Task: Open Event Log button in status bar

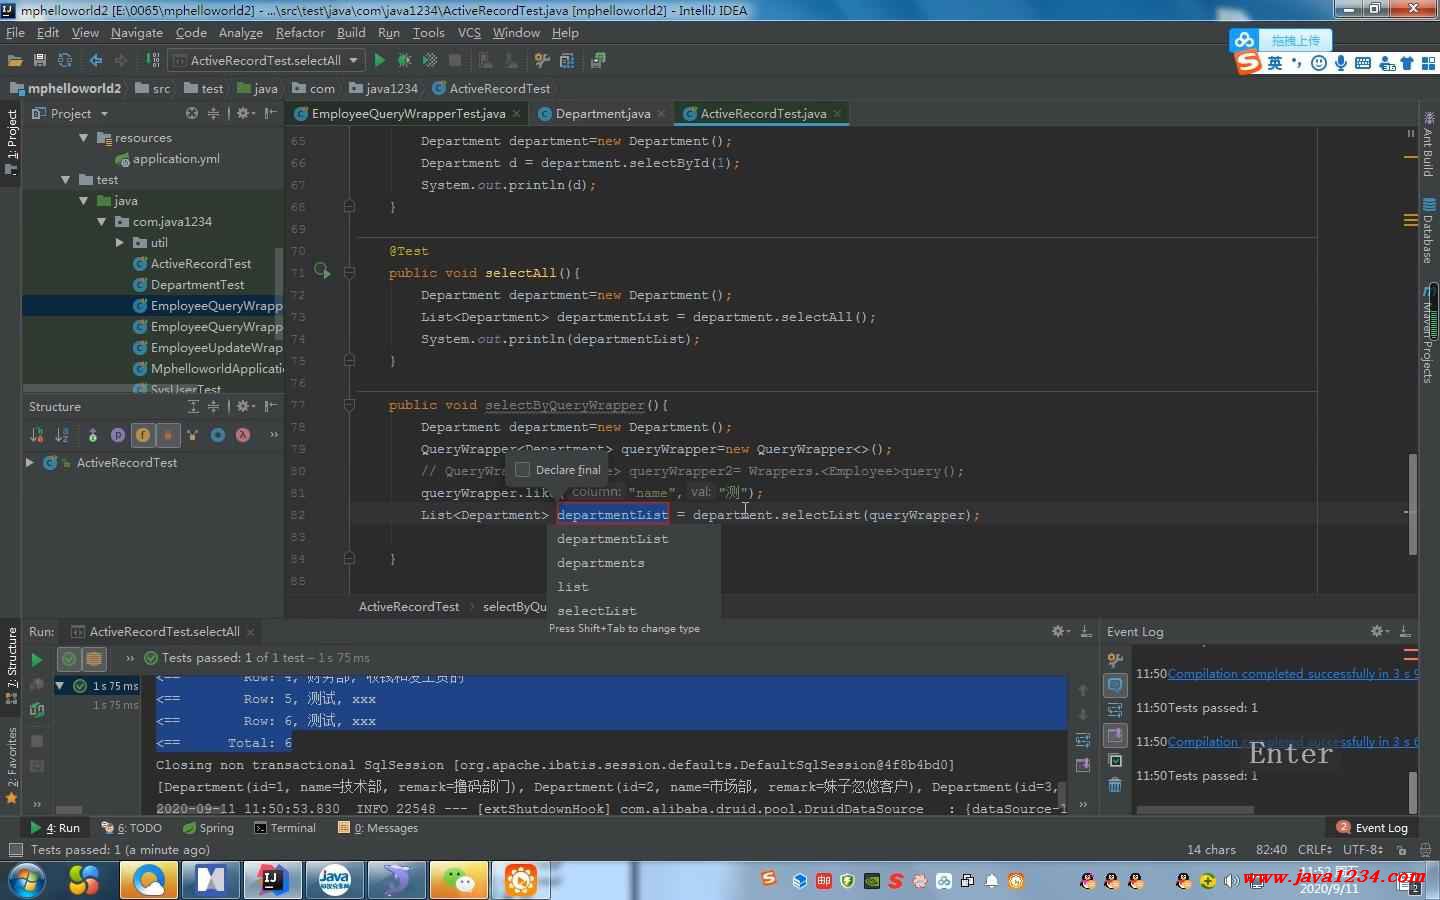Action: 1372,828
